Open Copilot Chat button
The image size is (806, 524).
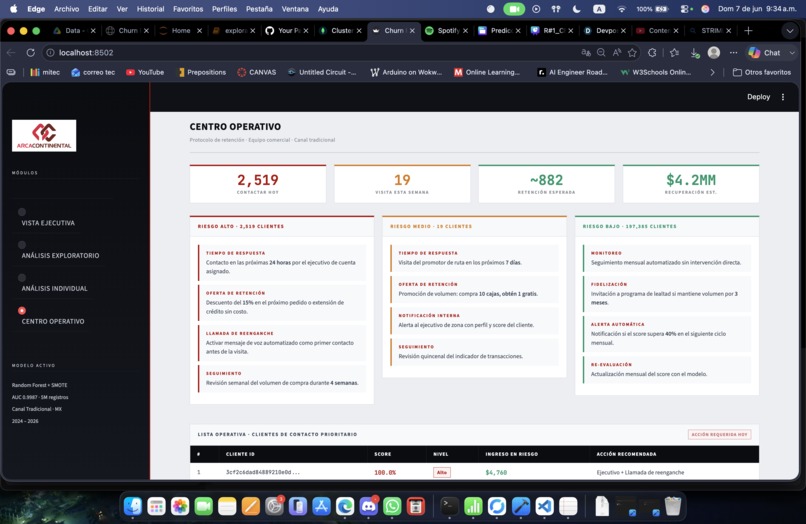click(x=767, y=52)
